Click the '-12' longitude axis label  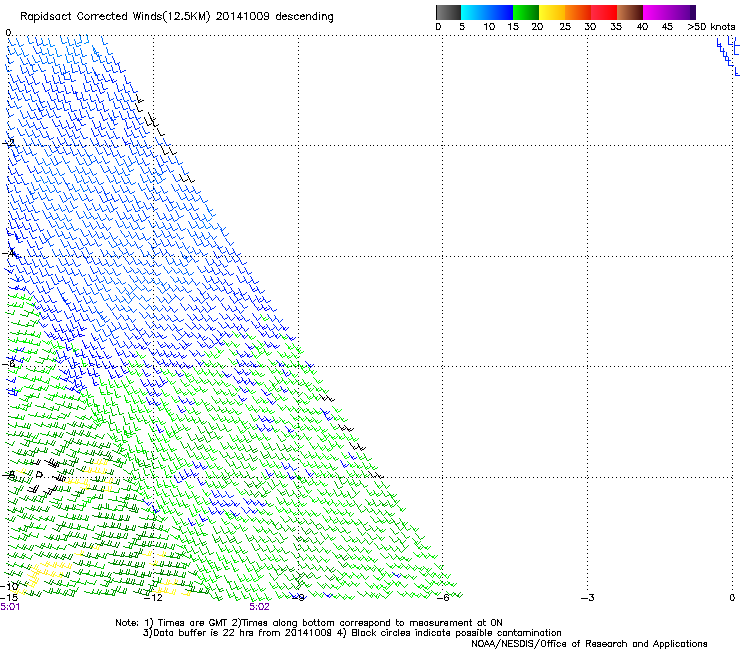153,598
